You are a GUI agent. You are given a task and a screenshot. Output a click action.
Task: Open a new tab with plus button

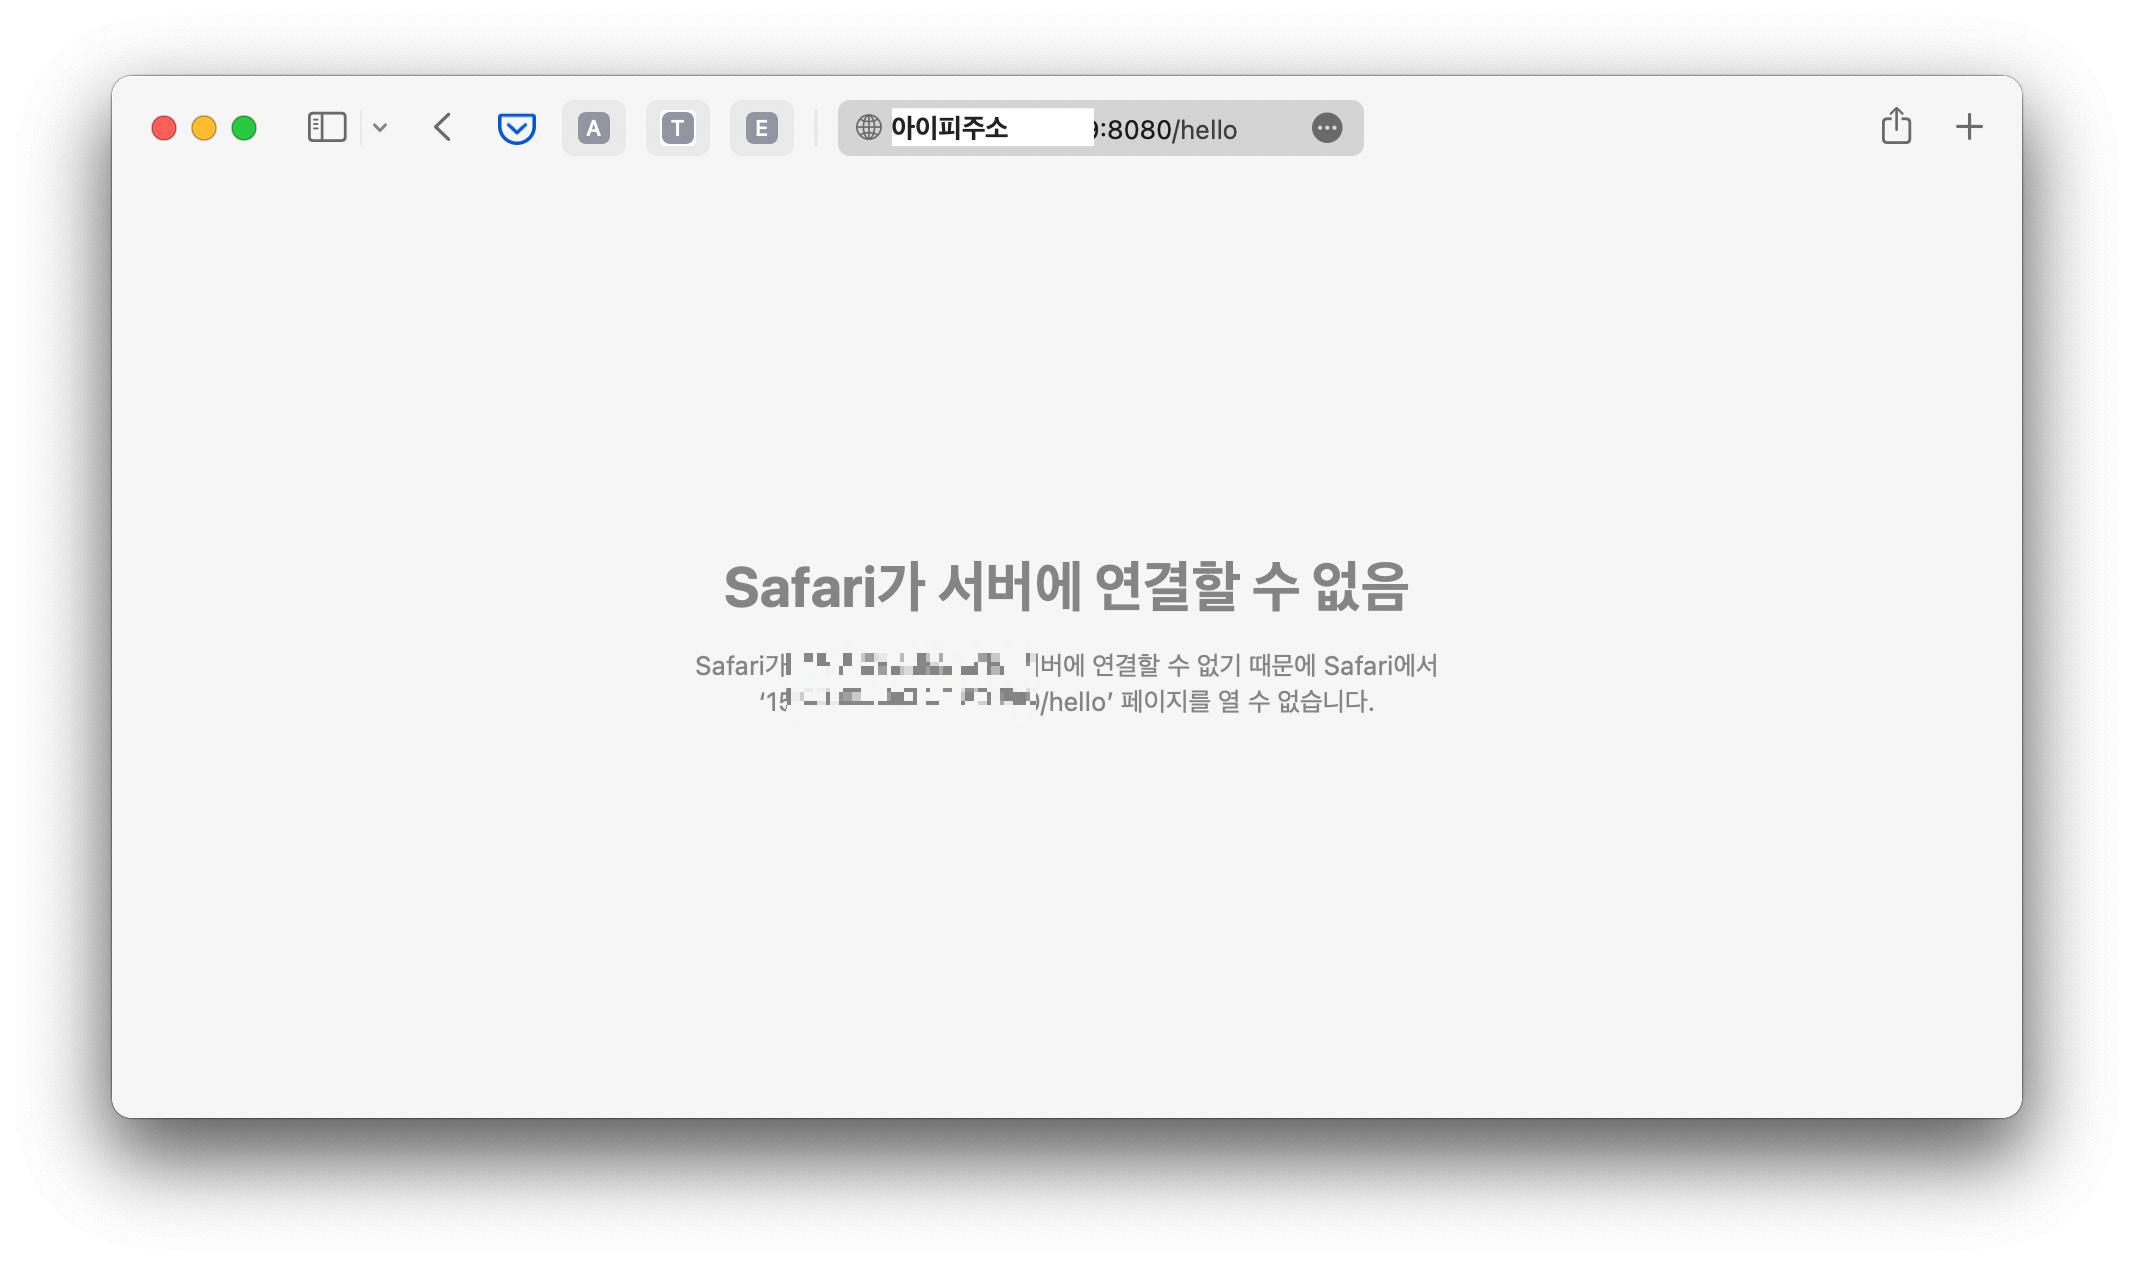click(x=1968, y=127)
